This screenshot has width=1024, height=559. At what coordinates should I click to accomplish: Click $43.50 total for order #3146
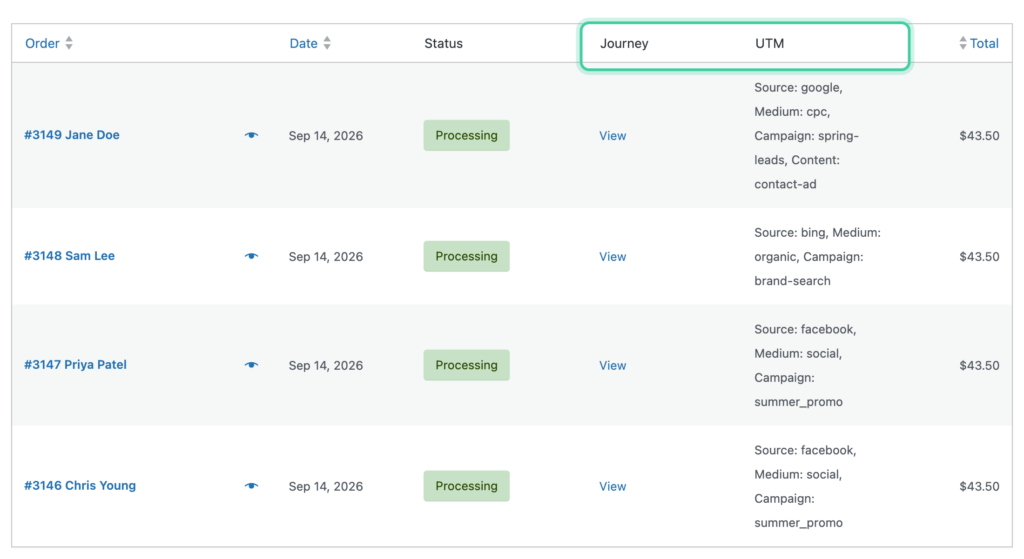click(979, 487)
